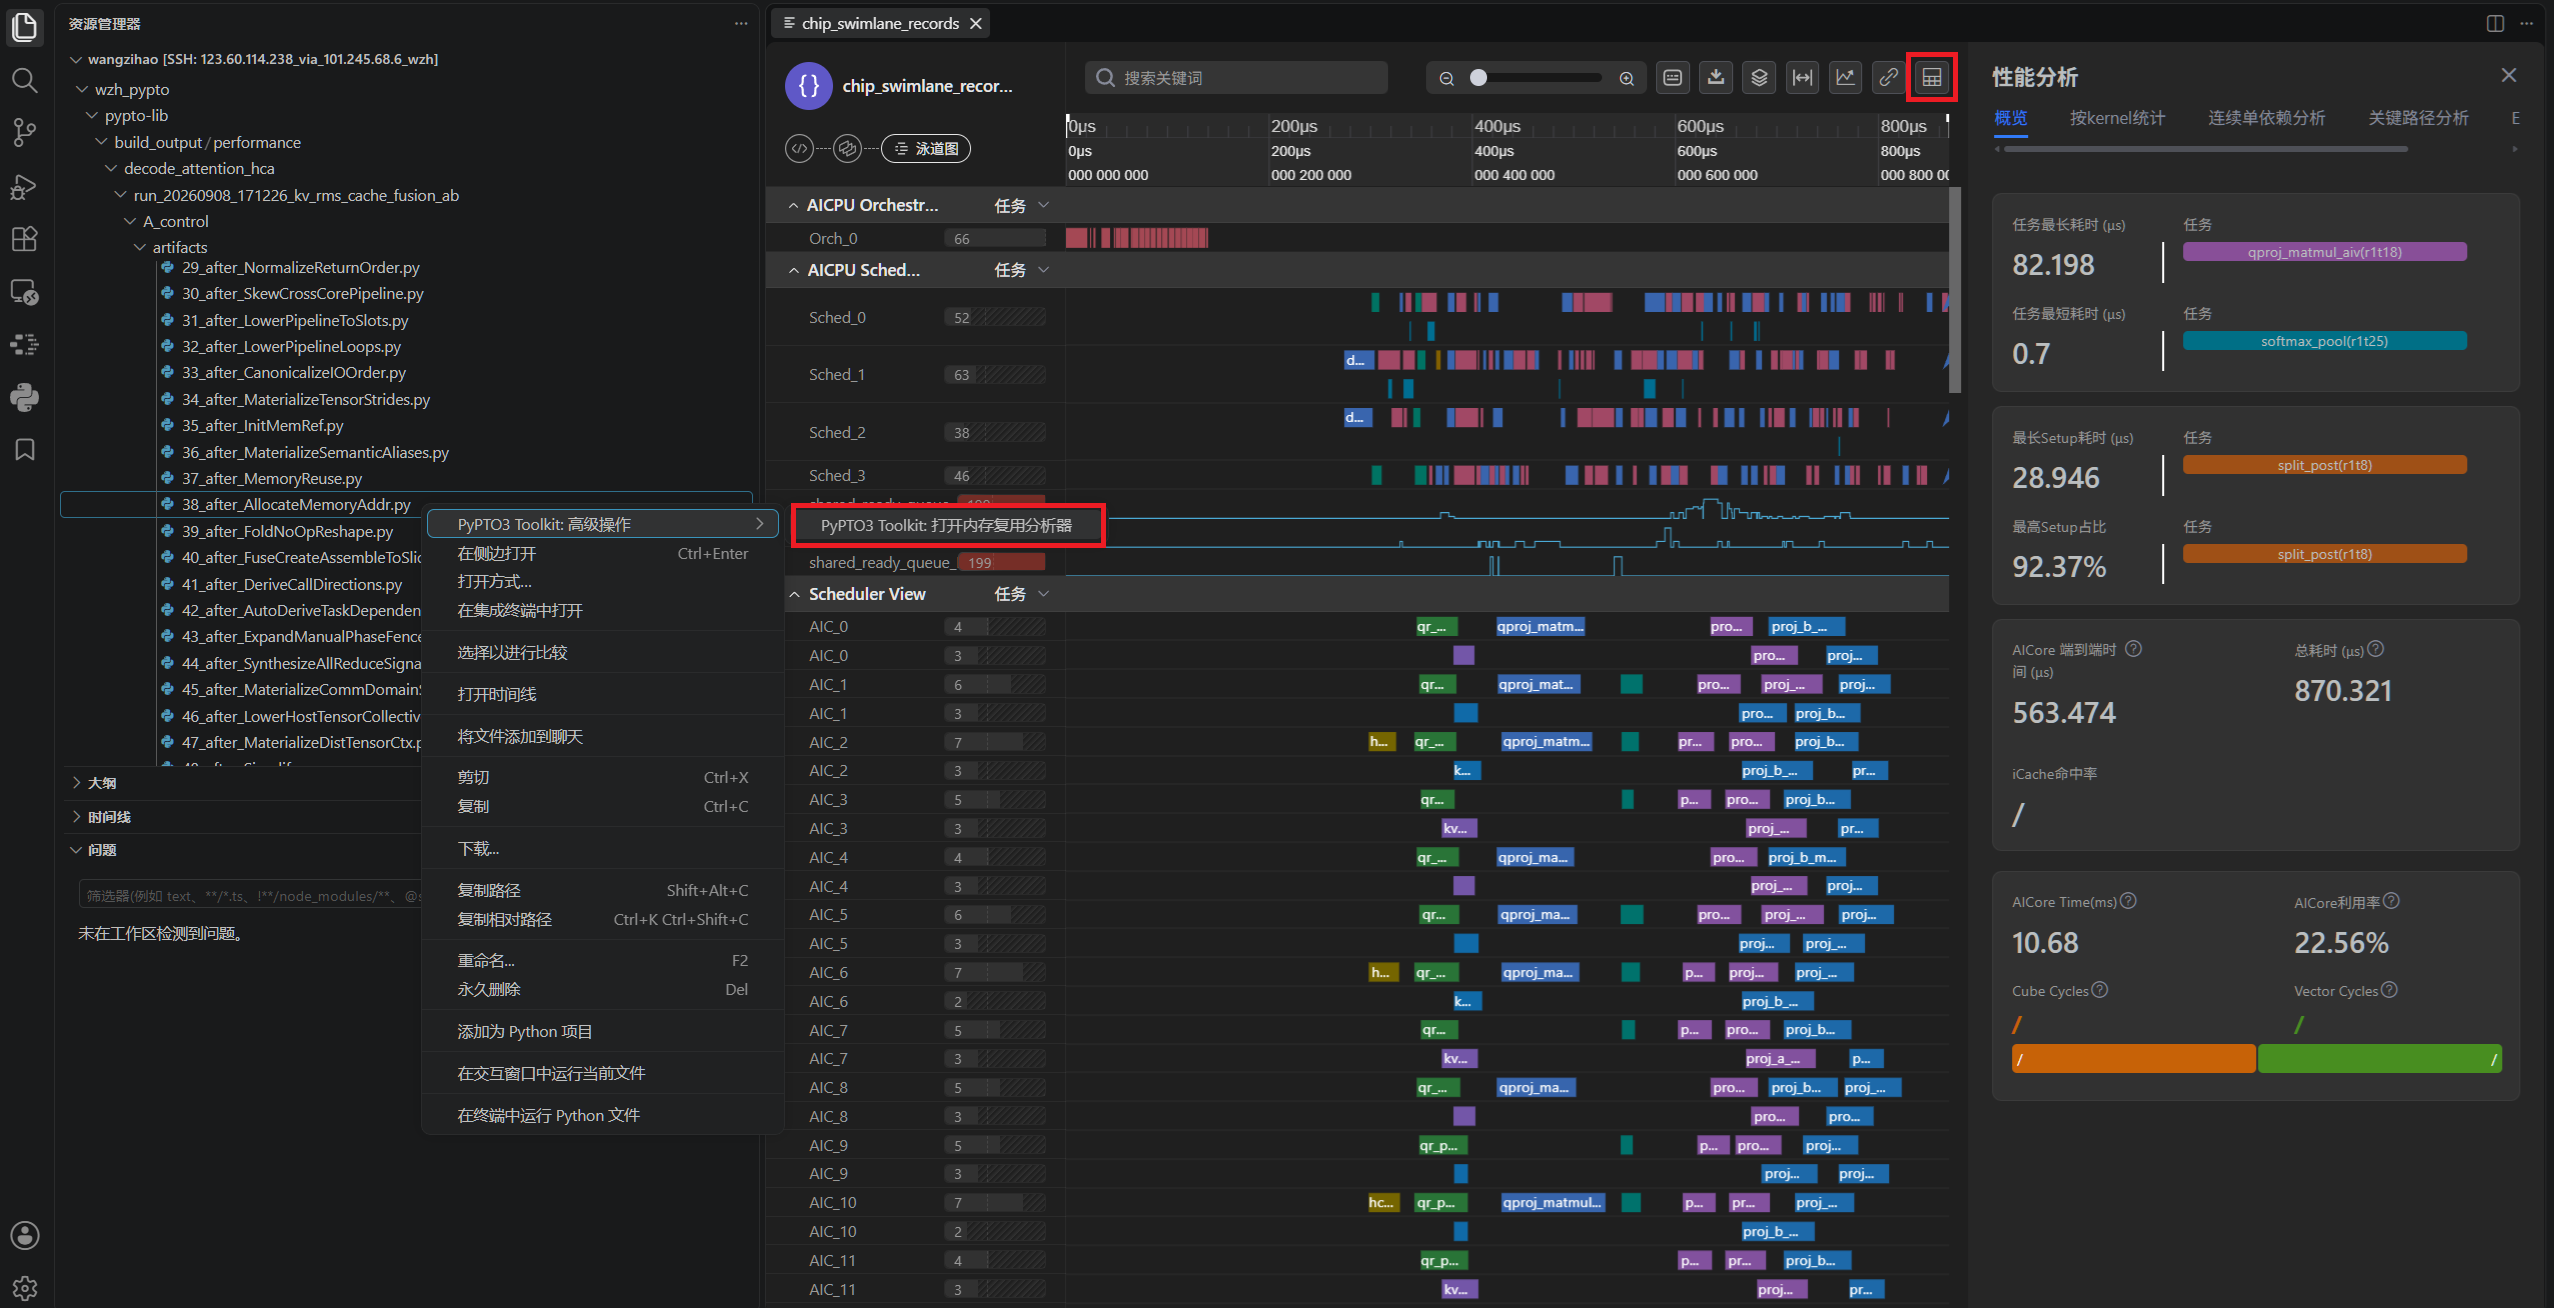Screen dimensions: 2554x1308
Task: Click the layers stack toolbar icon
Action: 1759,77
